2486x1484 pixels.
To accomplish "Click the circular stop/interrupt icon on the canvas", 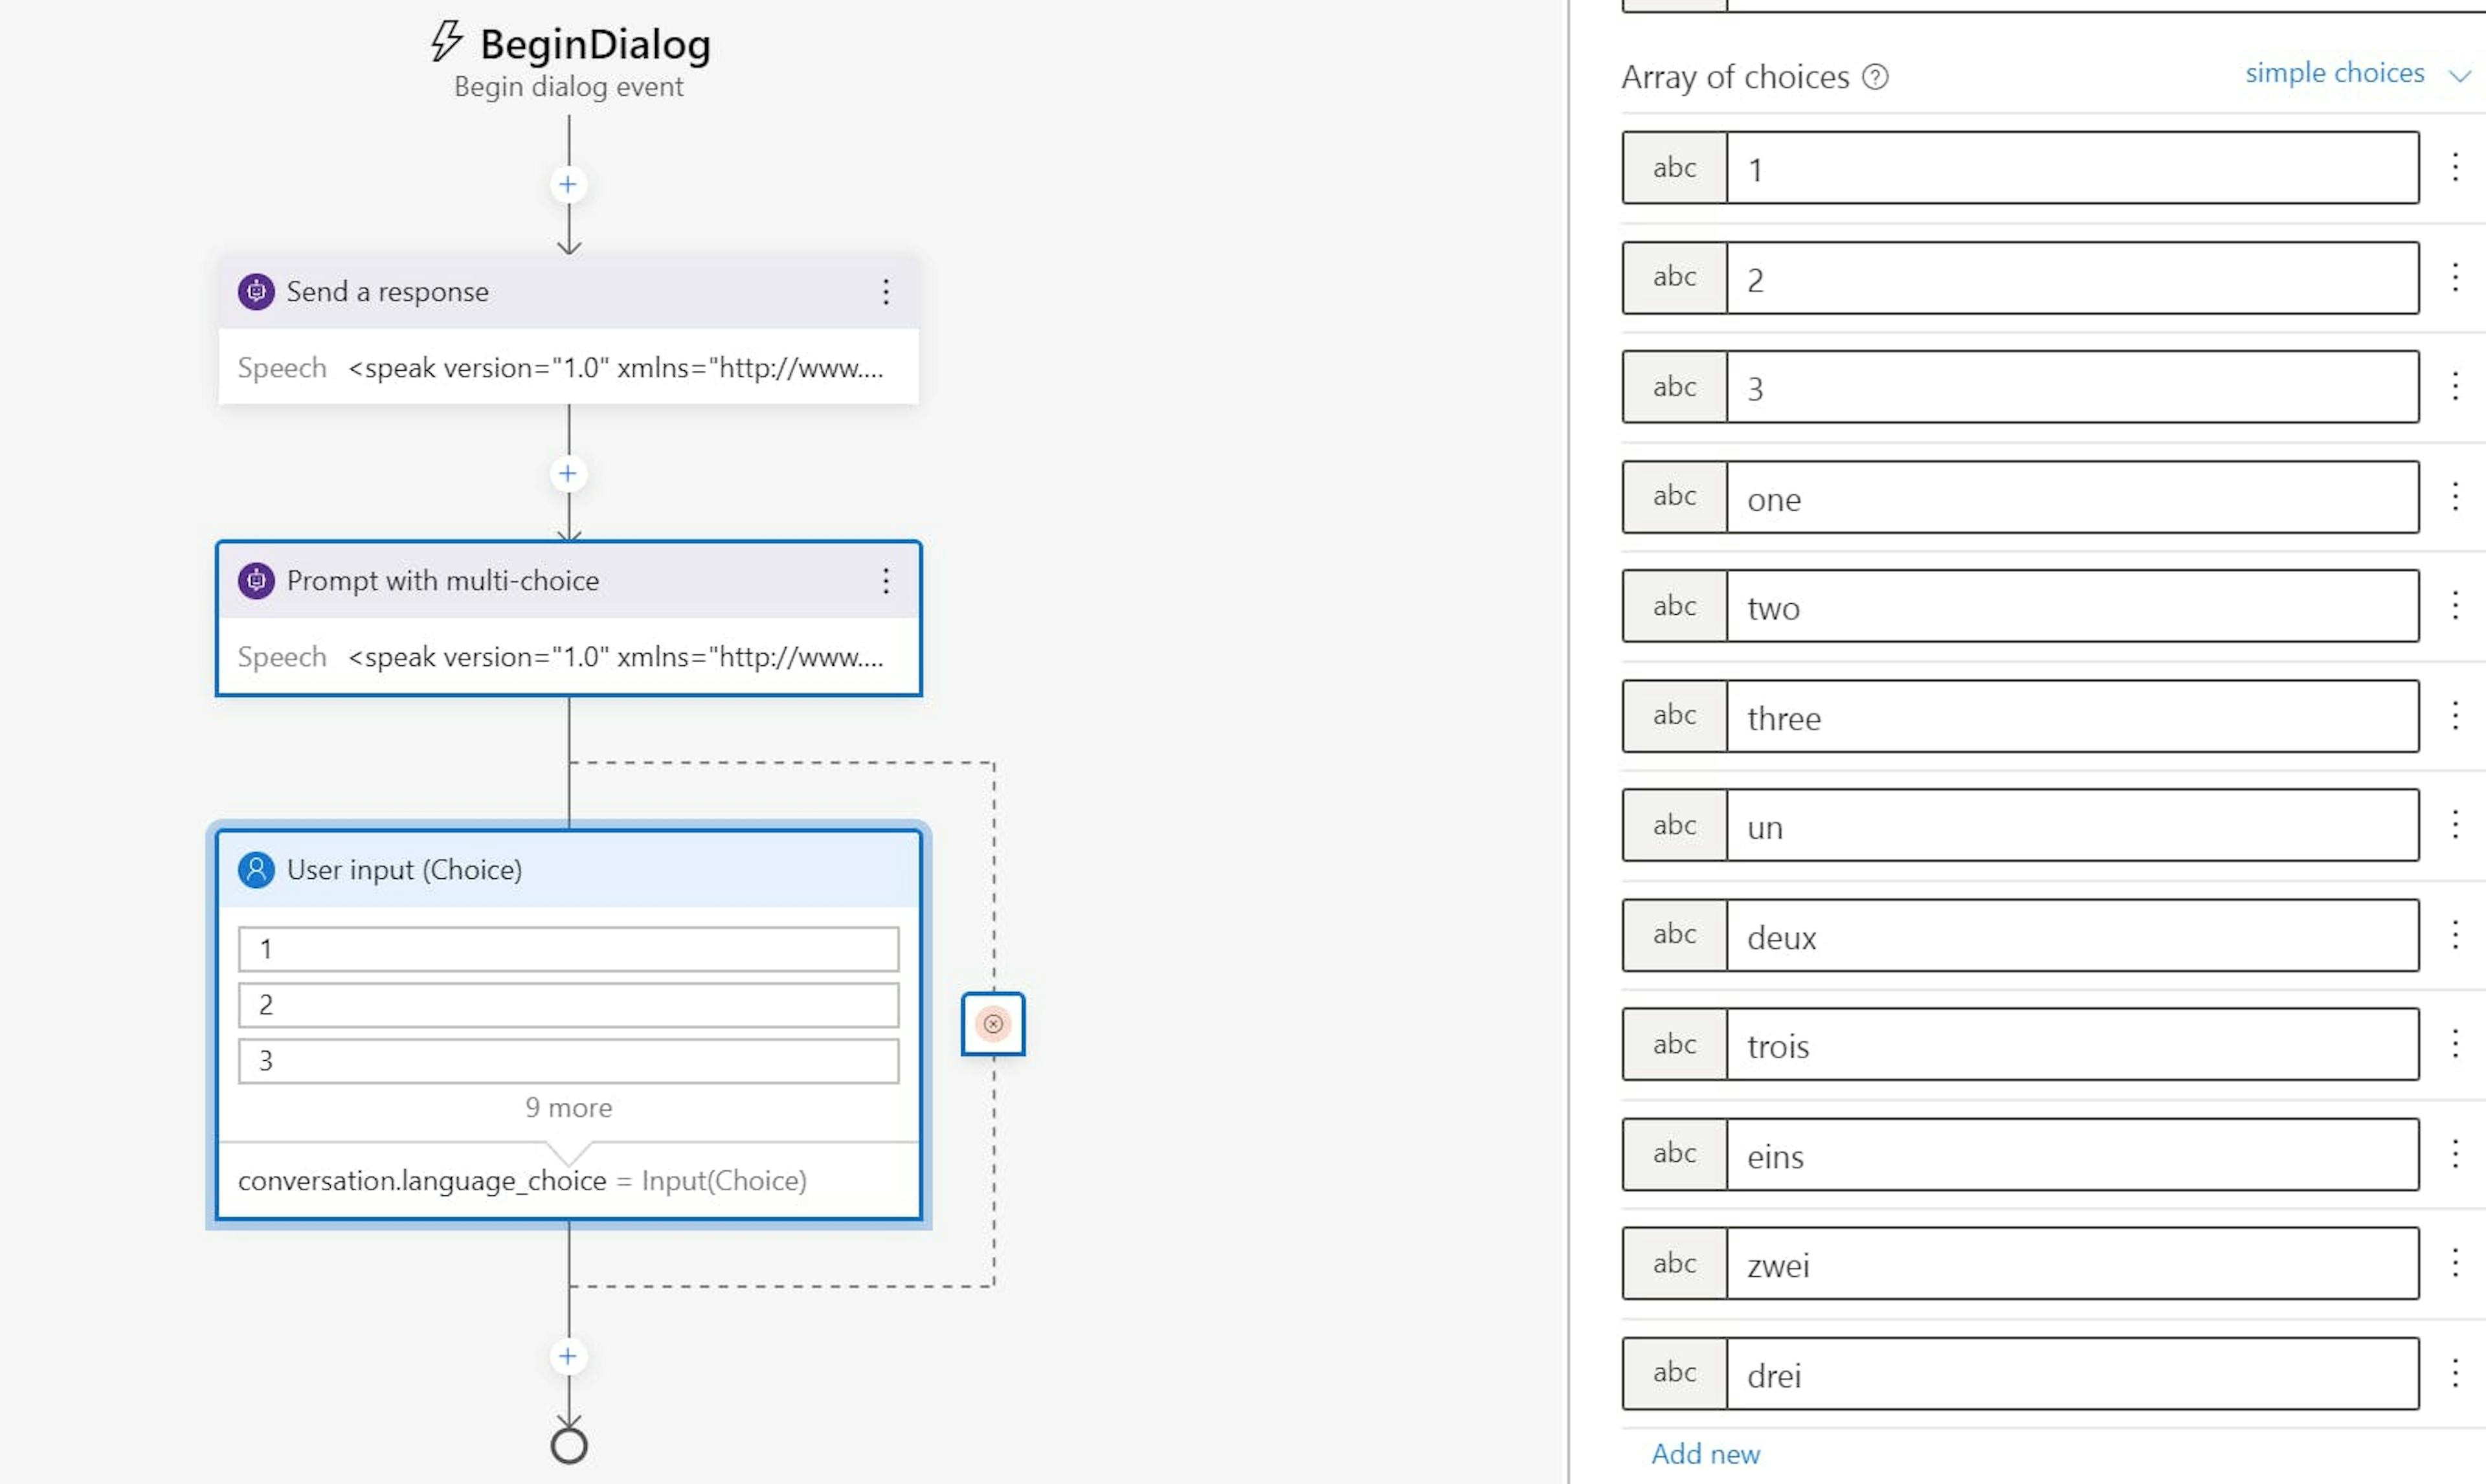I will click(993, 1024).
